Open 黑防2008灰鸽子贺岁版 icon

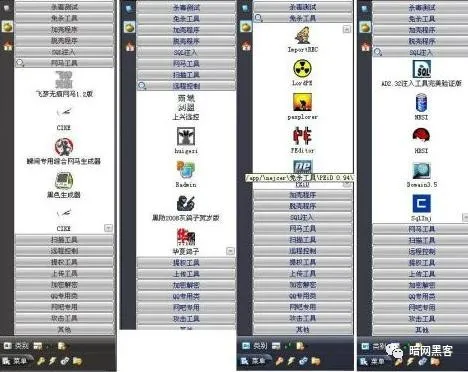click(186, 203)
